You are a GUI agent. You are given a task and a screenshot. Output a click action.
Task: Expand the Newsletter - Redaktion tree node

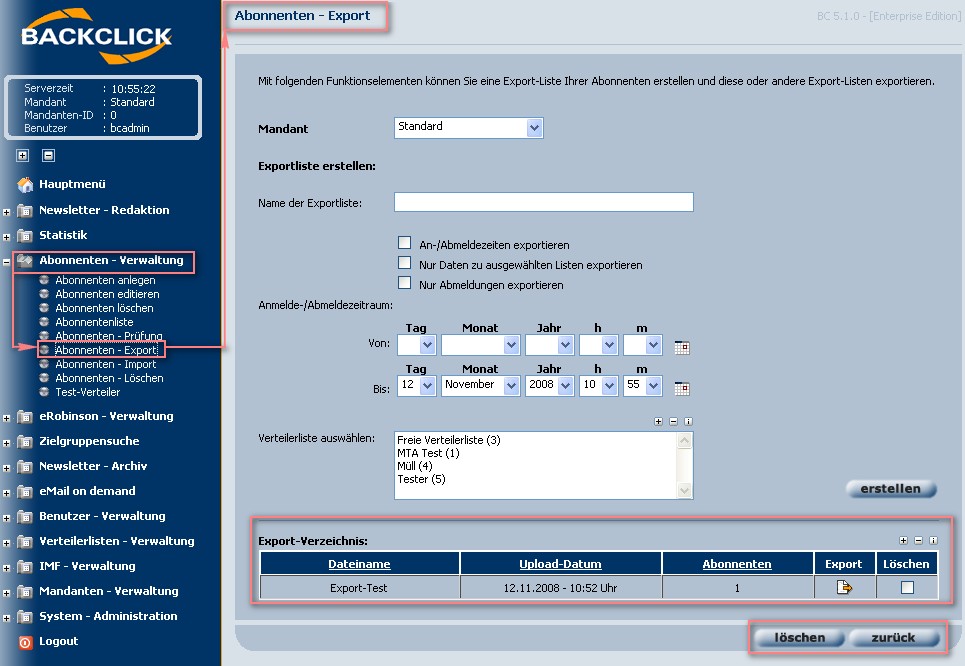pos(6,212)
